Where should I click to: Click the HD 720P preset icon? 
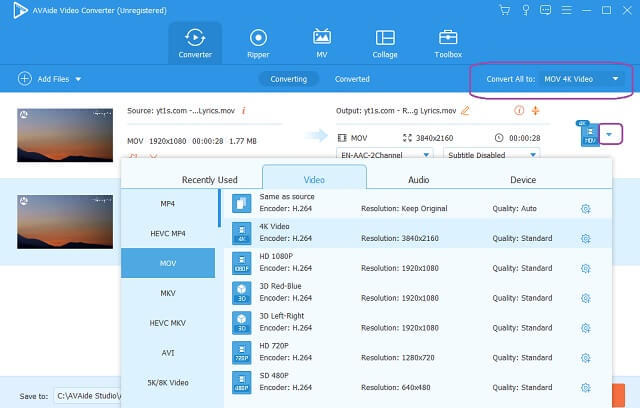point(242,352)
